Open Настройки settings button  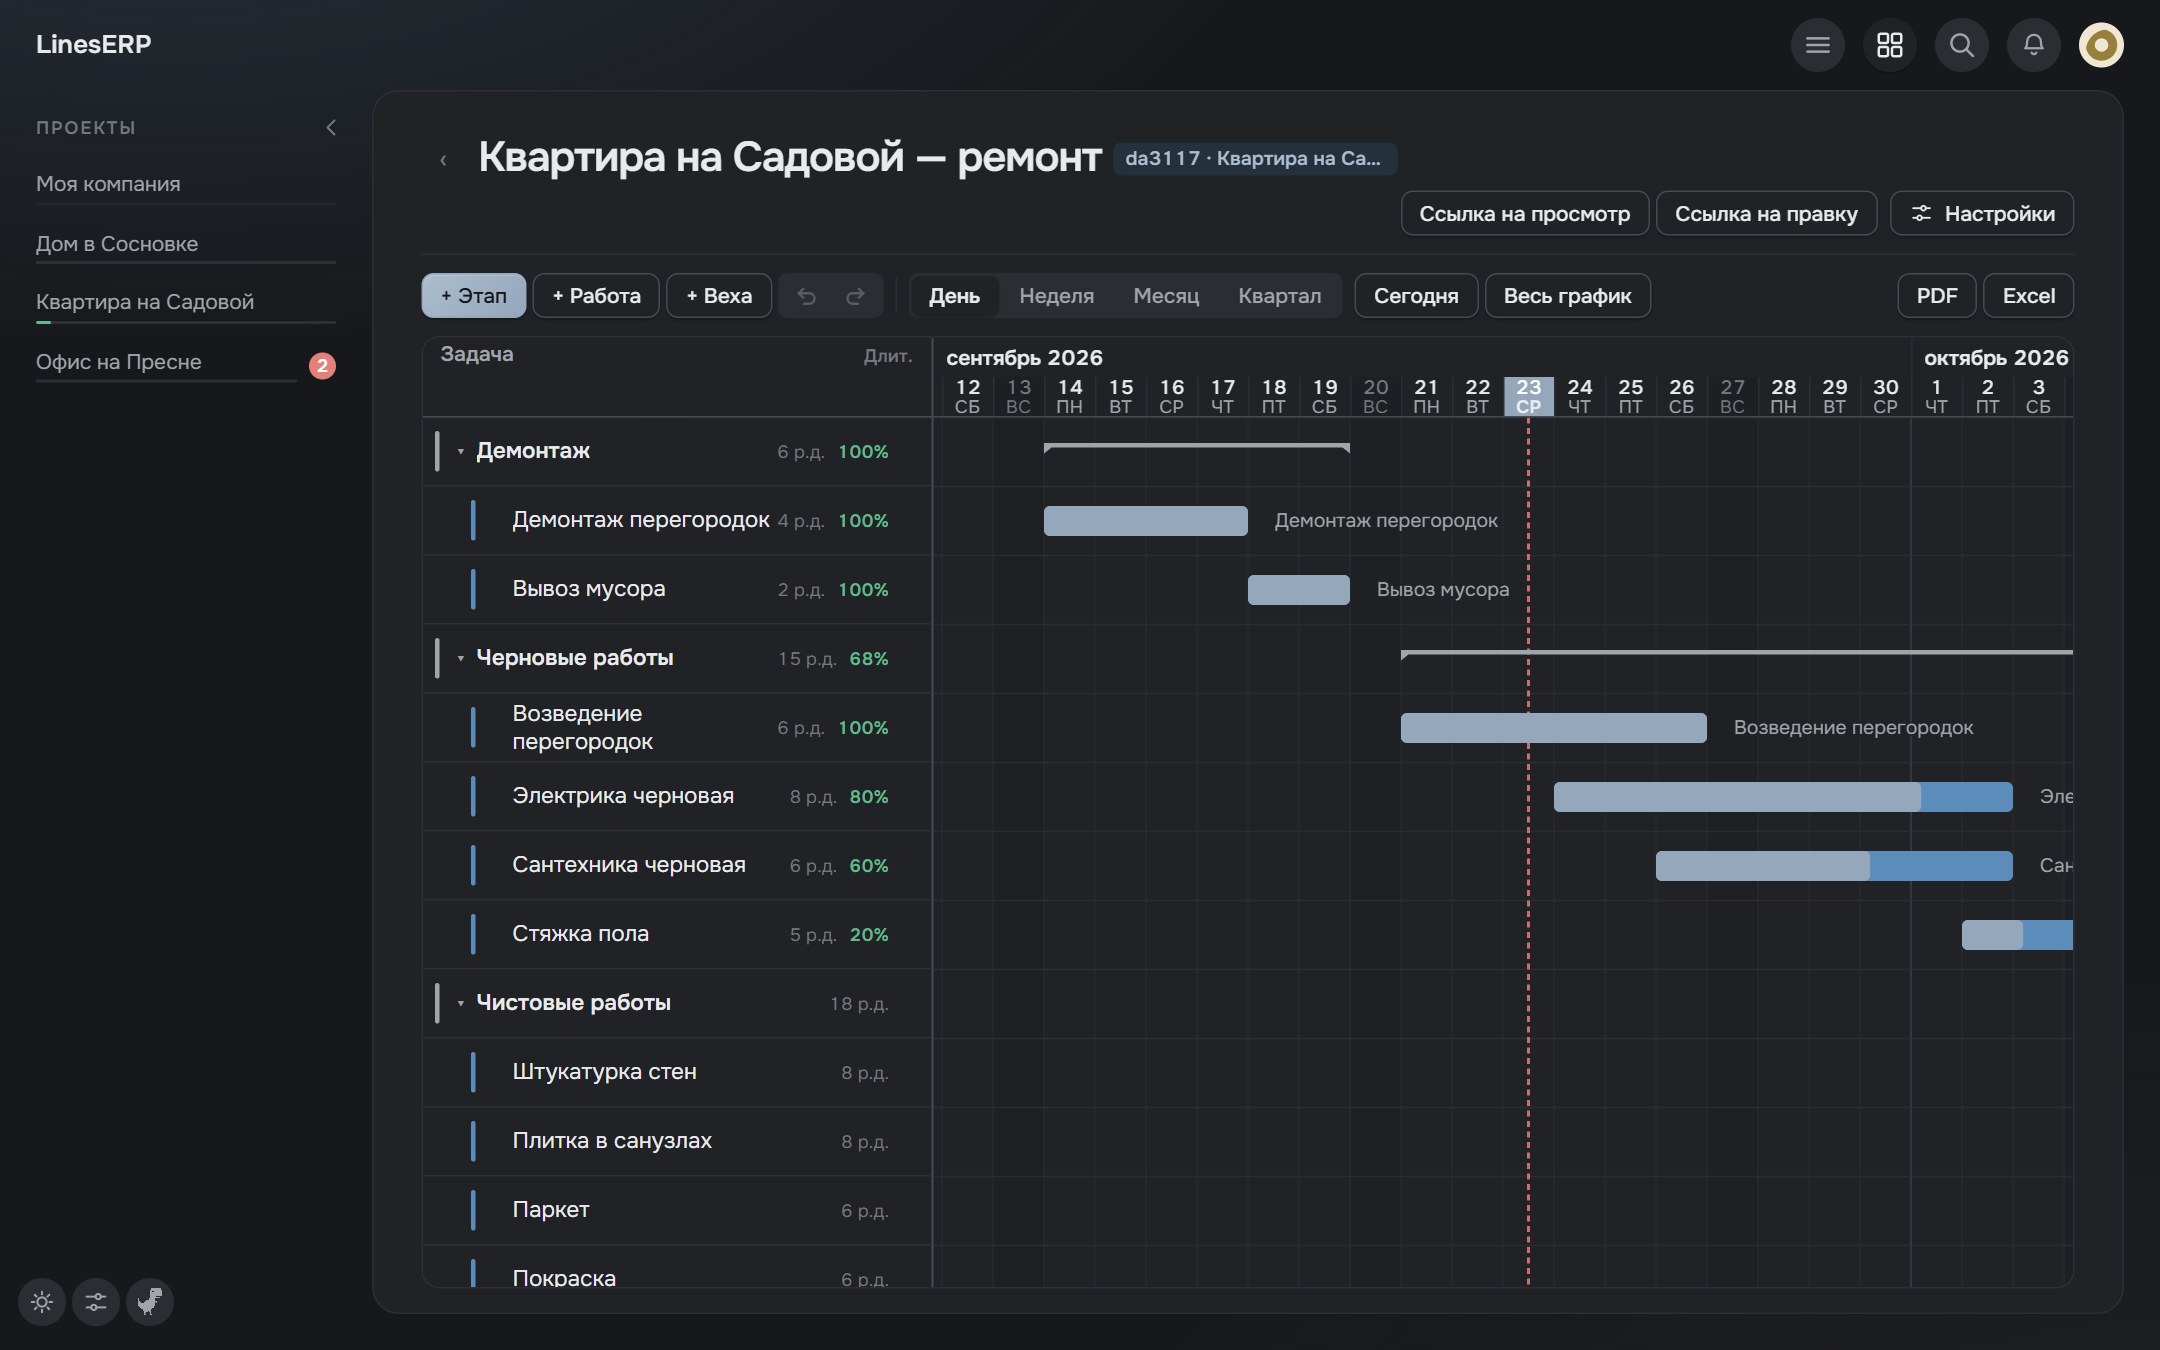(x=1982, y=214)
